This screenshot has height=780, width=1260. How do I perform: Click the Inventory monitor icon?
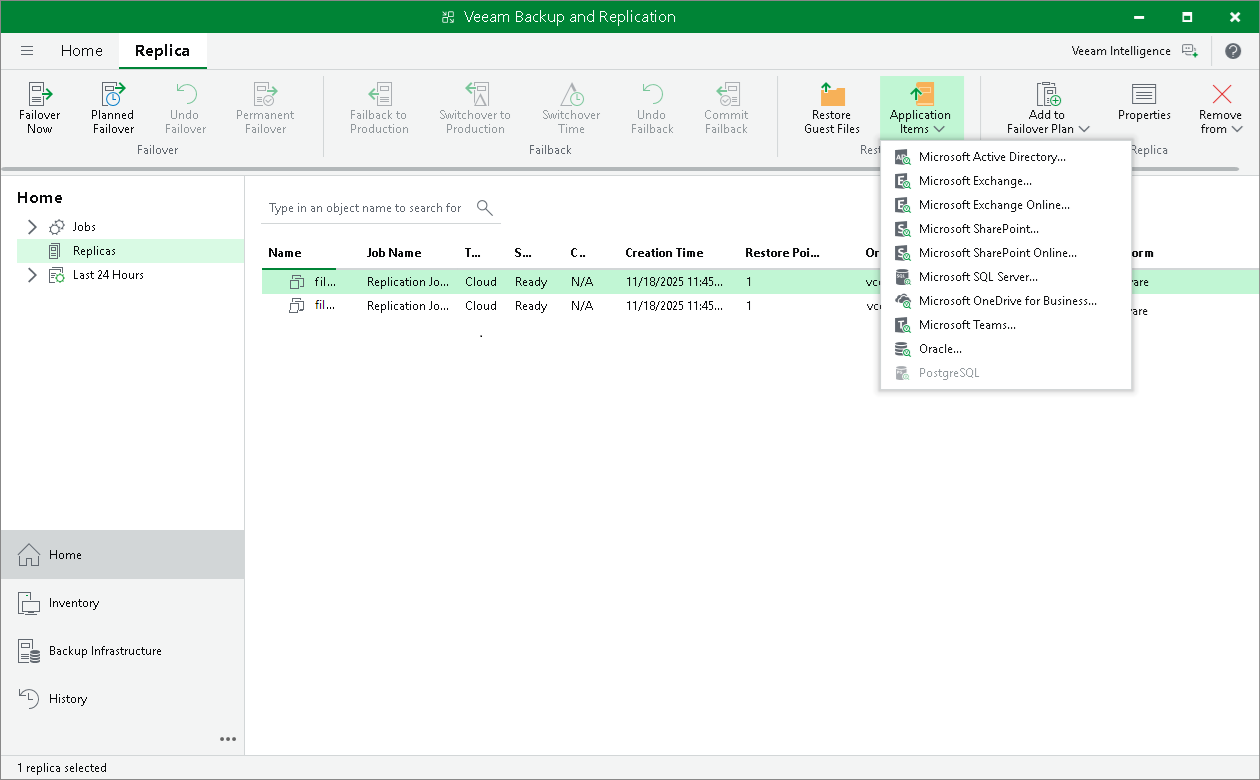tap(29, 603)
